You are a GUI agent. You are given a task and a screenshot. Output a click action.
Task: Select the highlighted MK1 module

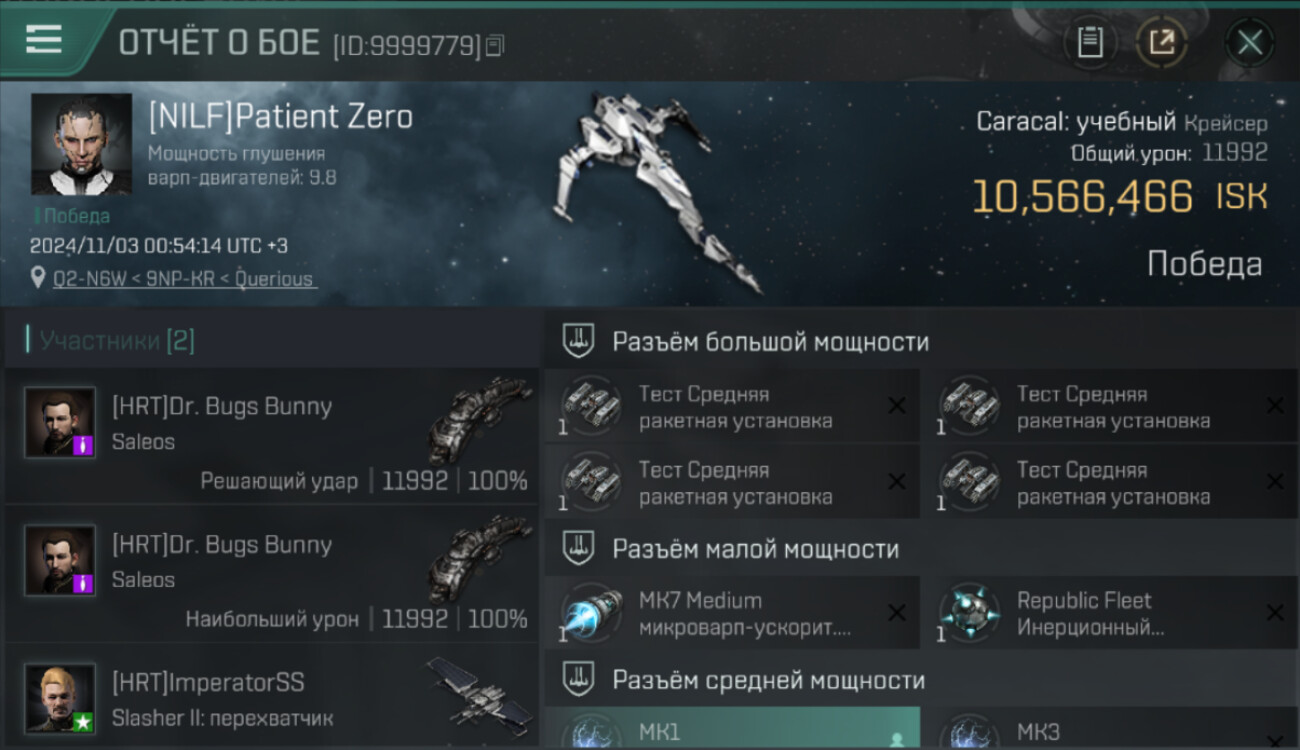point(732,728)
